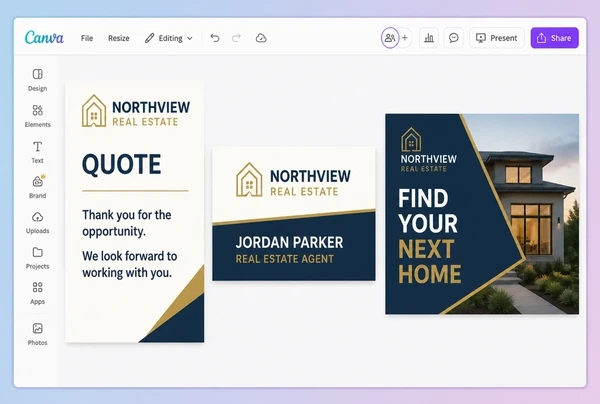The width and height of the screenshot is (600, 404).
Task: Click the Canva home logo
Action: tap(44, 38)
